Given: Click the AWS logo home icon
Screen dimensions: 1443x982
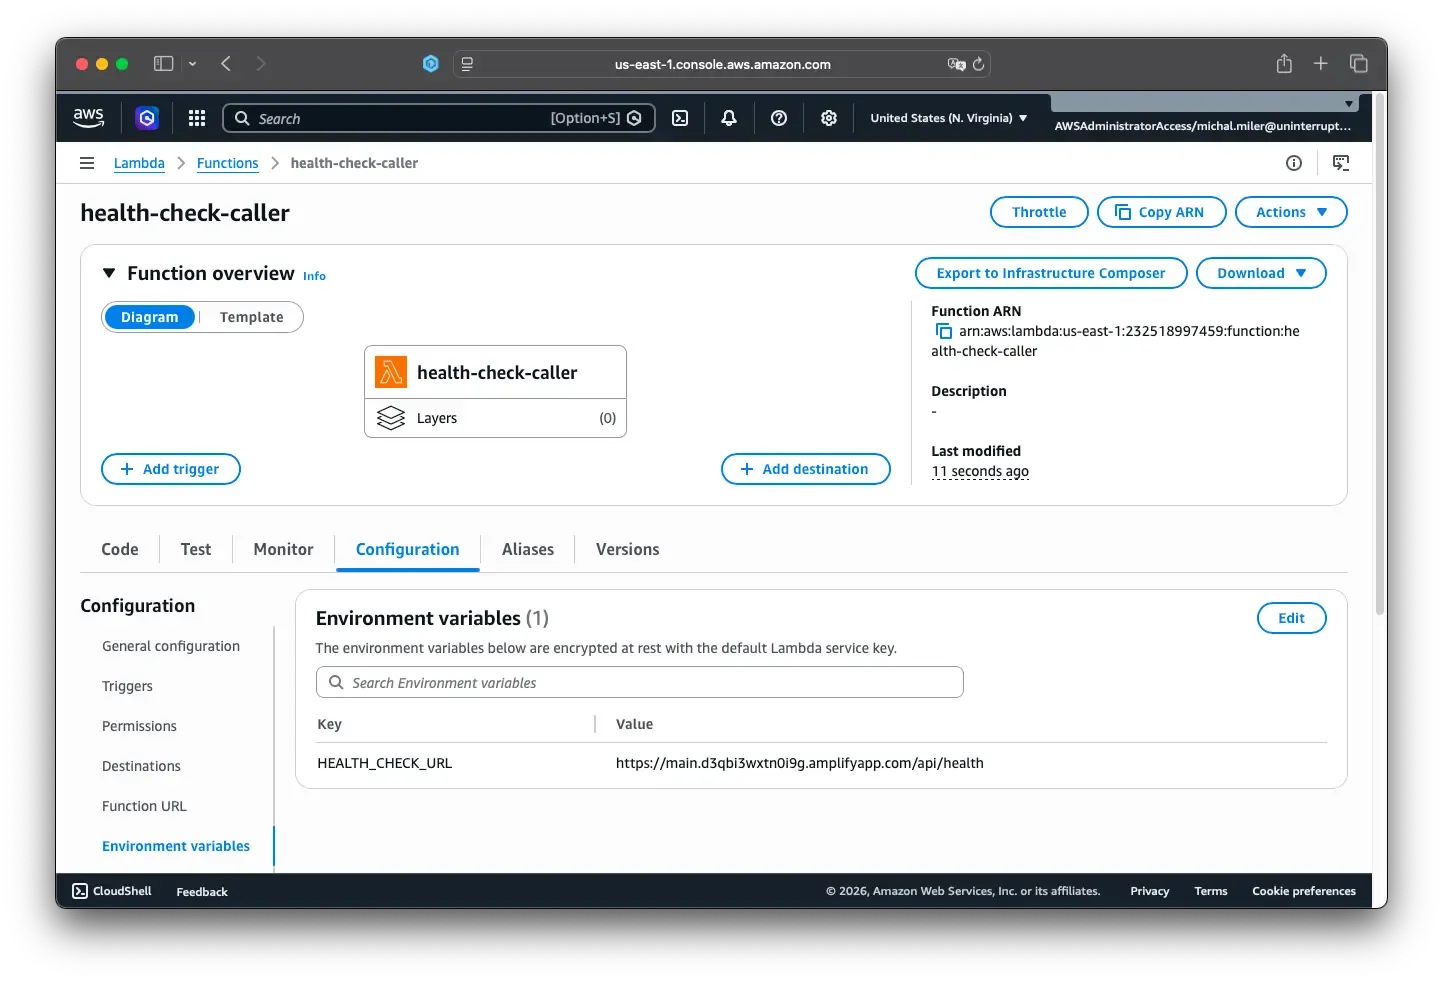Looking at the screenshot, I should pos(88,117).
